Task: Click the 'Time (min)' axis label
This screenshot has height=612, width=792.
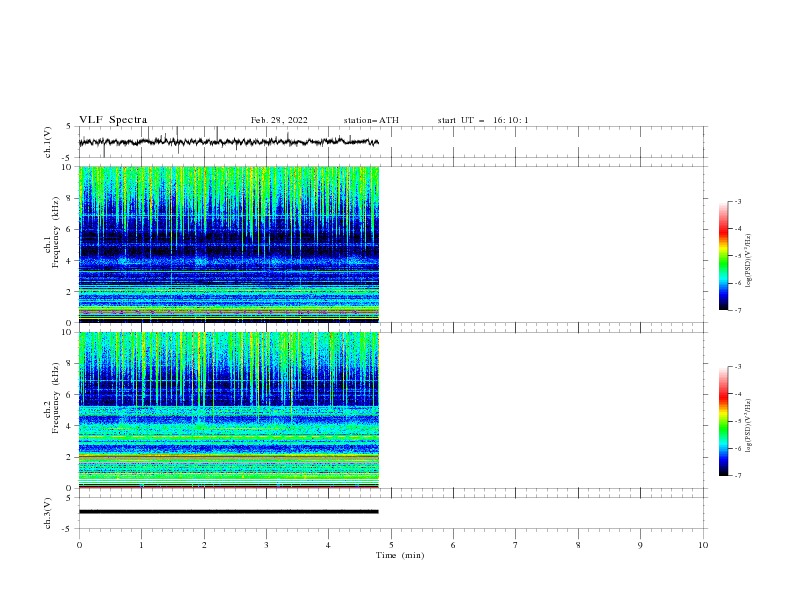Action: point(400,555)
